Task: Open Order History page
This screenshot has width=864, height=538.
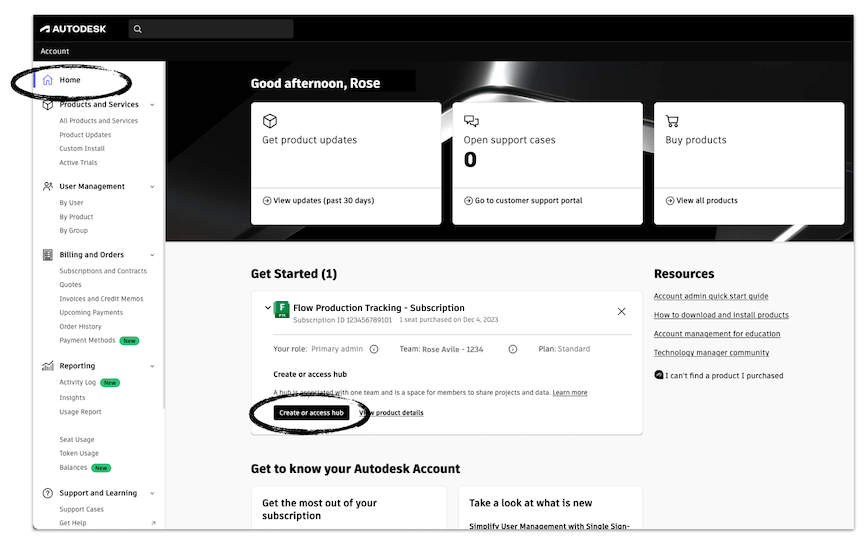Action: click(80, 326)
